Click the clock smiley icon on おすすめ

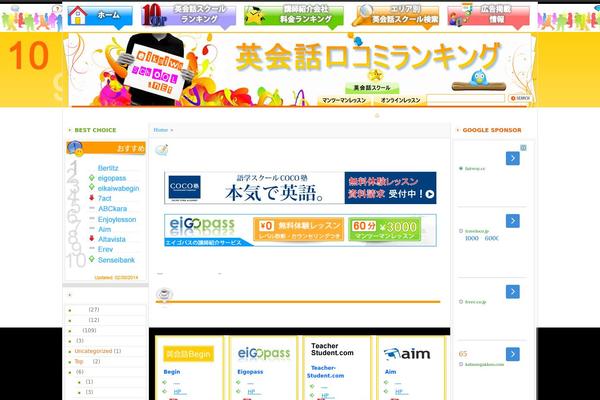tap(75, 148)
